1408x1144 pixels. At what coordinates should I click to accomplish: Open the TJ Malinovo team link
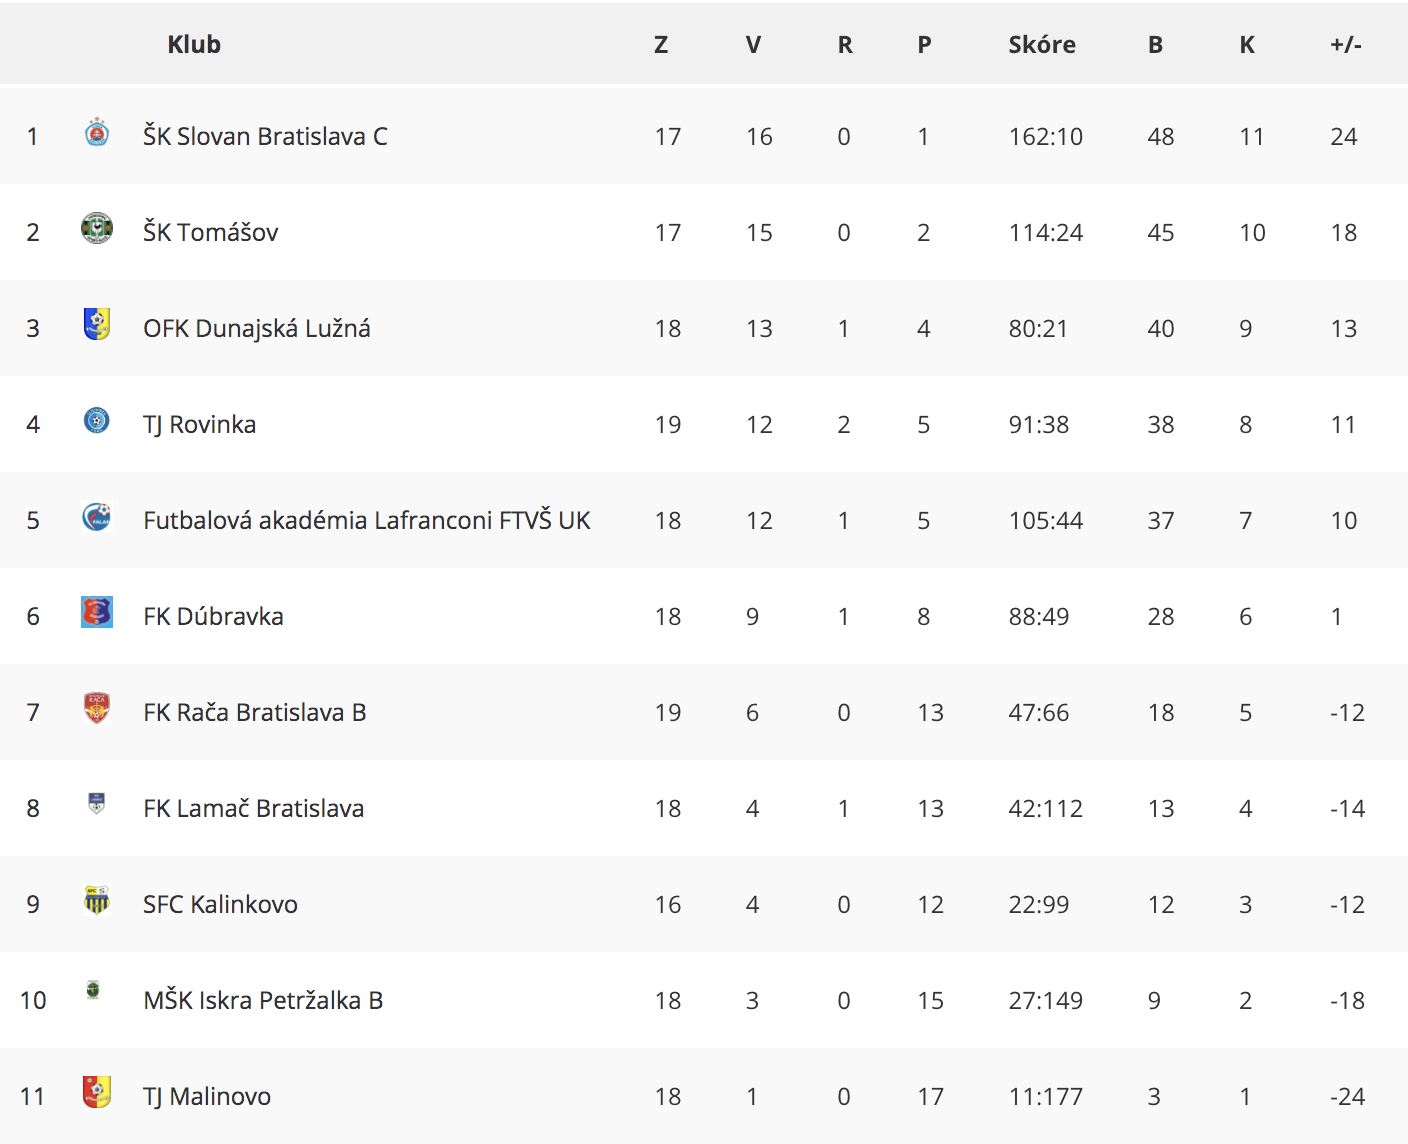click(207, 1096)
